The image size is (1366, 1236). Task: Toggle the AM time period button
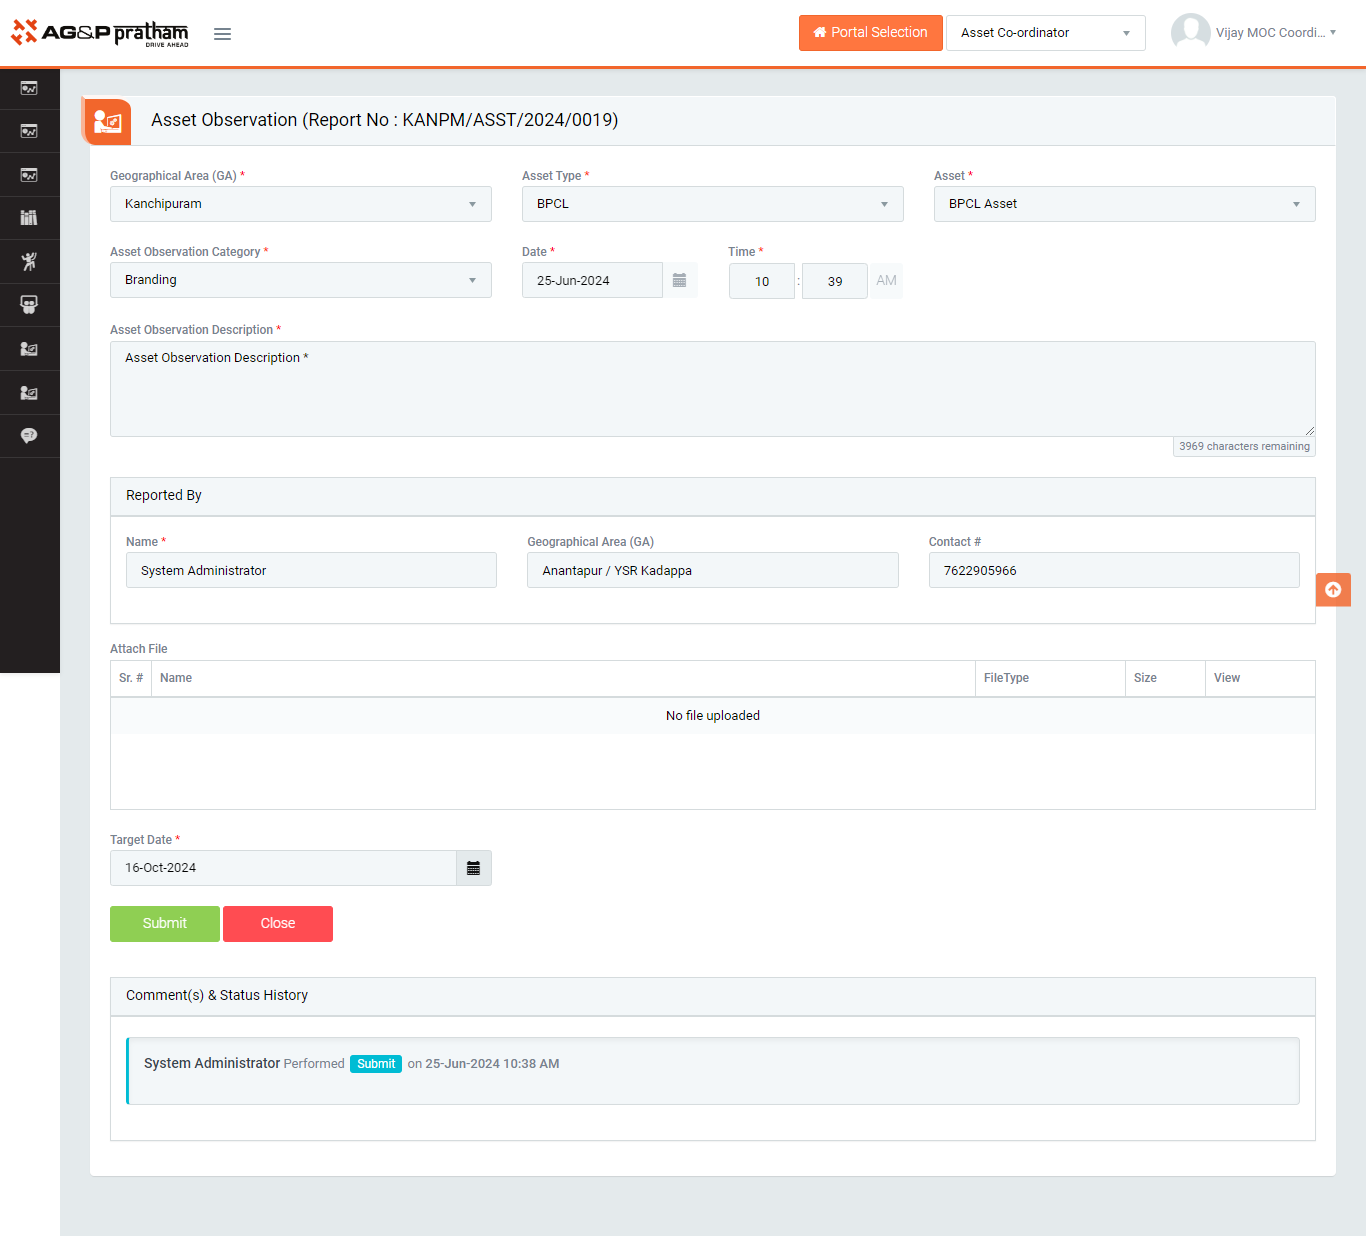886,281
